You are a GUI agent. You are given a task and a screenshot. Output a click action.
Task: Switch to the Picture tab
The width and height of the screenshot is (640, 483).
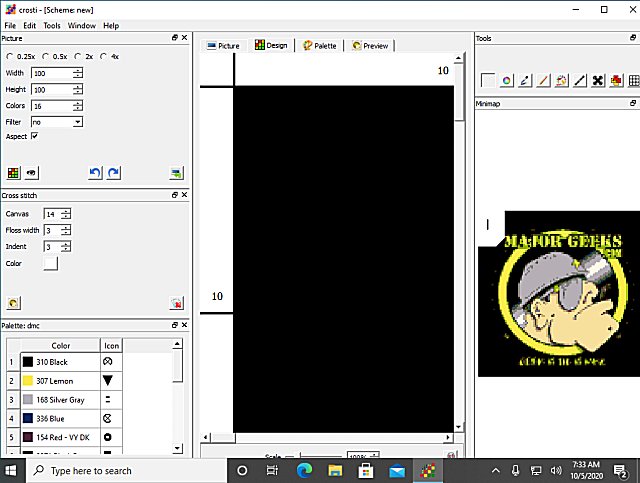click(x=223, y=46)
